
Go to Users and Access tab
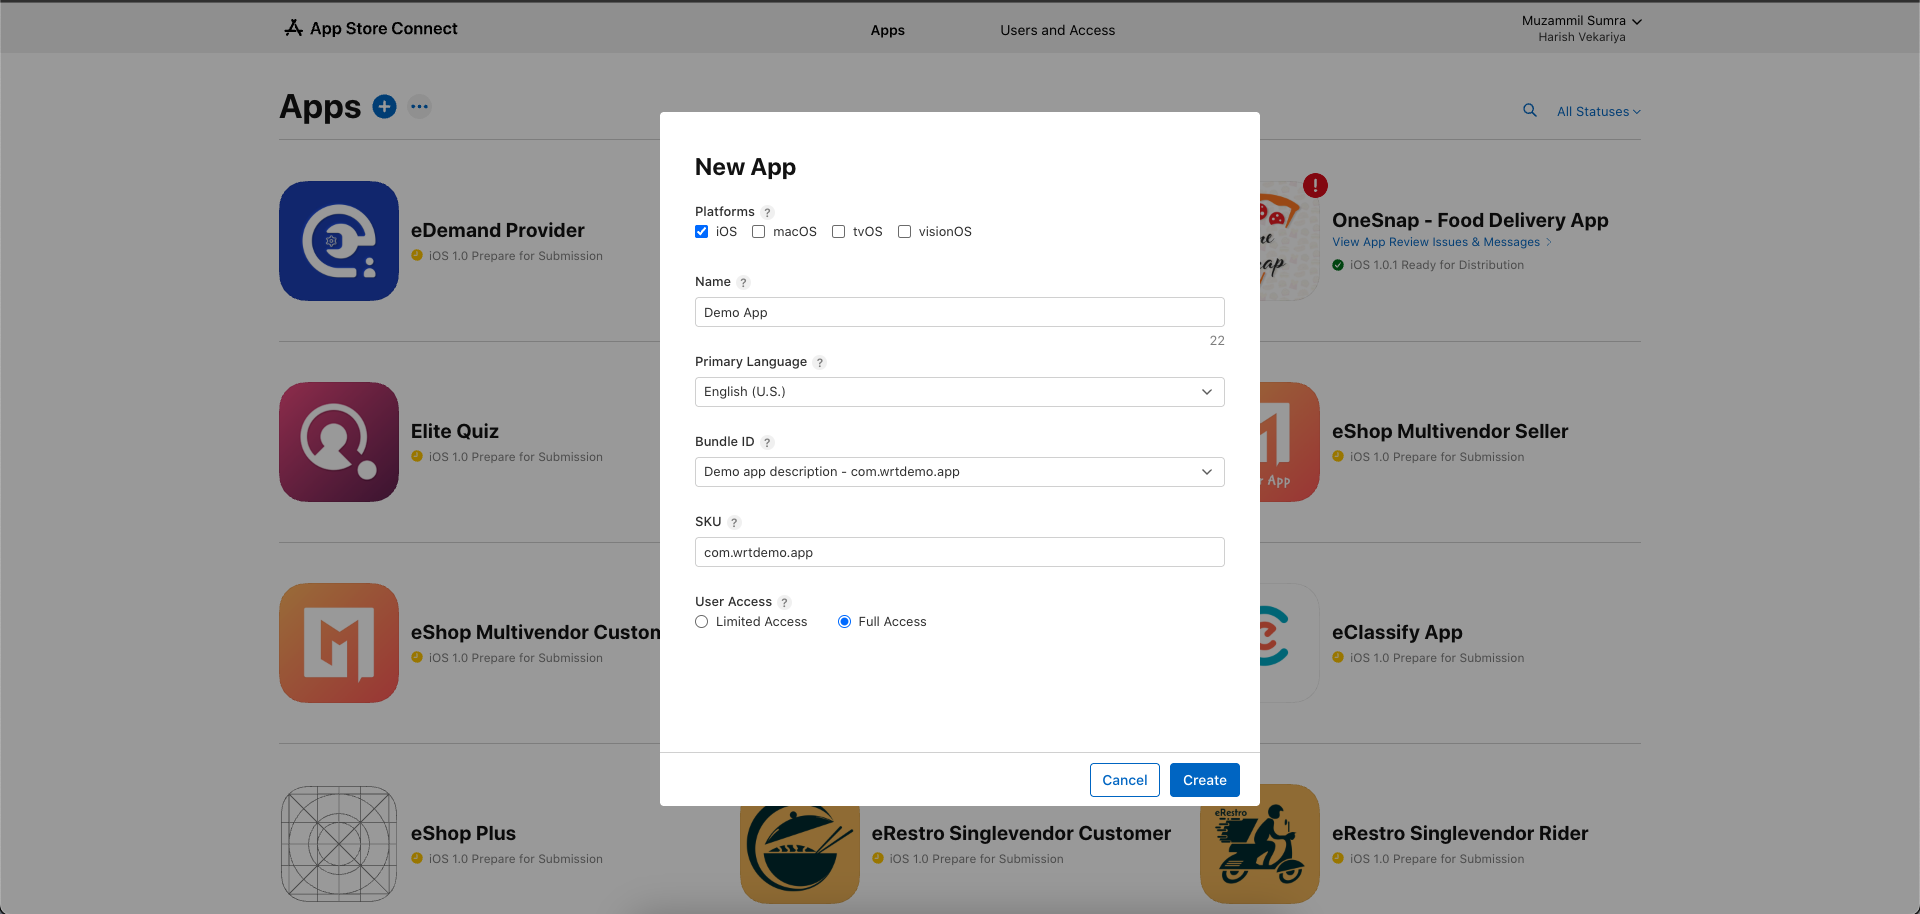pyautogui.click(x=1058, y=30)
